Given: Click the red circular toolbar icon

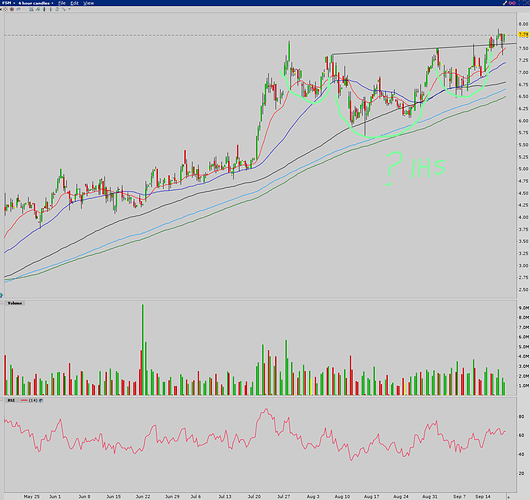Looking at the screenshot, I should (12, 9).
